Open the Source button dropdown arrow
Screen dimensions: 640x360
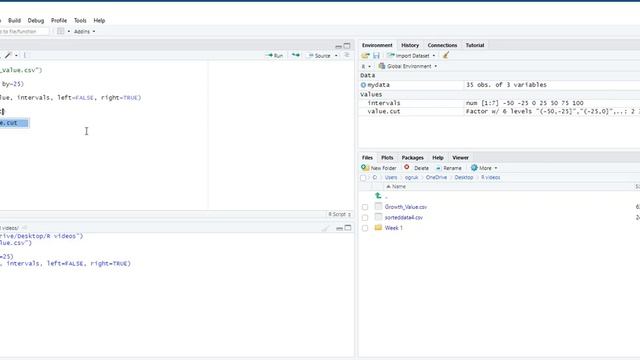pos(336,56)
